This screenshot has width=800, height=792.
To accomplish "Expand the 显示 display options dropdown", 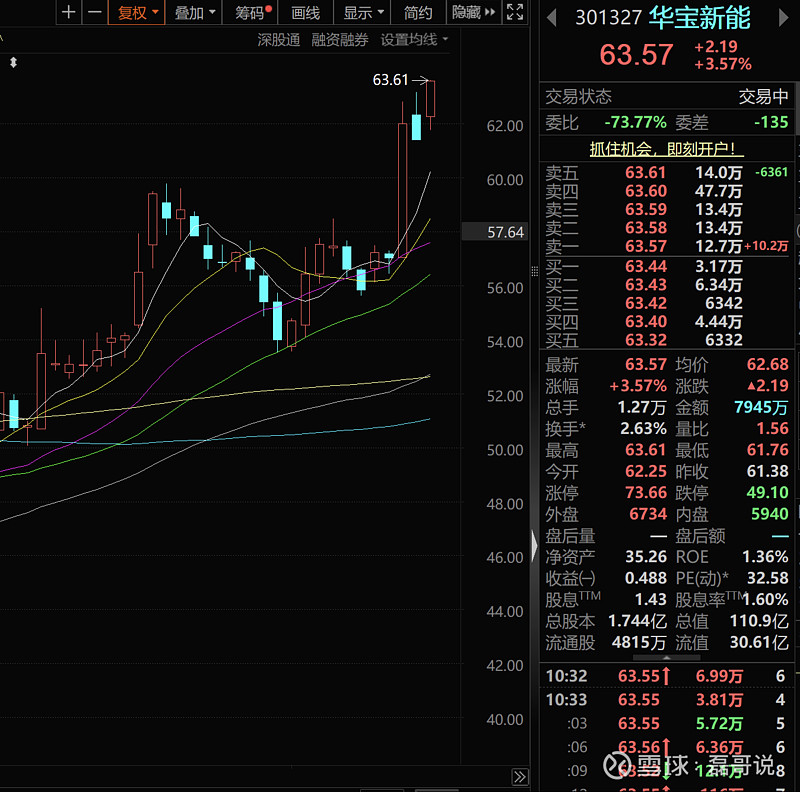I will 362,12.
